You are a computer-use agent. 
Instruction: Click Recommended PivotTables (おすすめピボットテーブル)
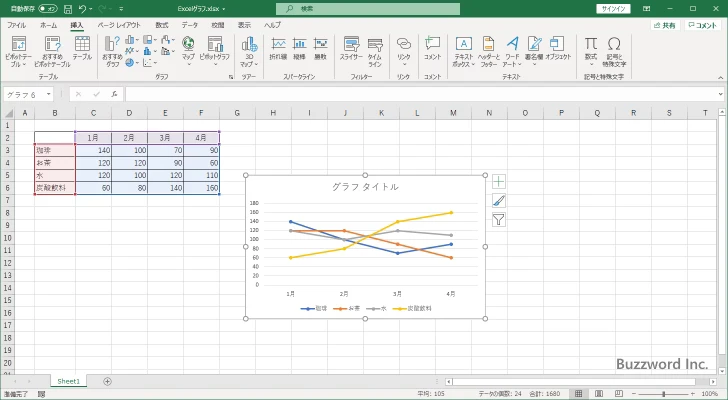[x=52, y=51]
